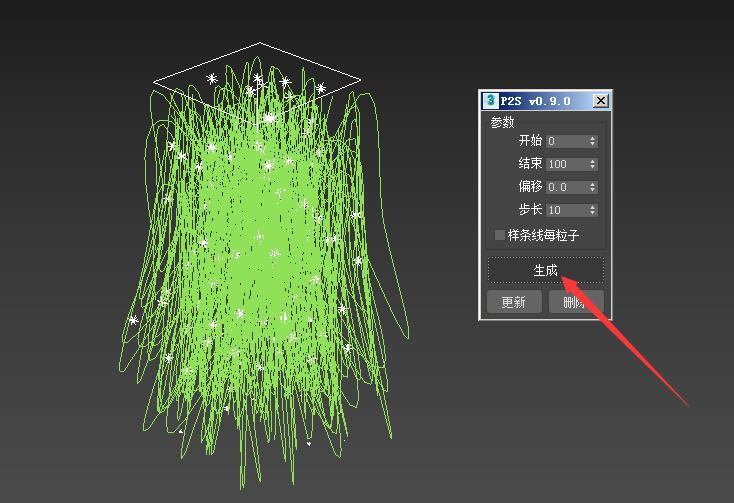Click the P2S v0.9.0 title text
Screen dimensions: 734x503
pos(536,101)
